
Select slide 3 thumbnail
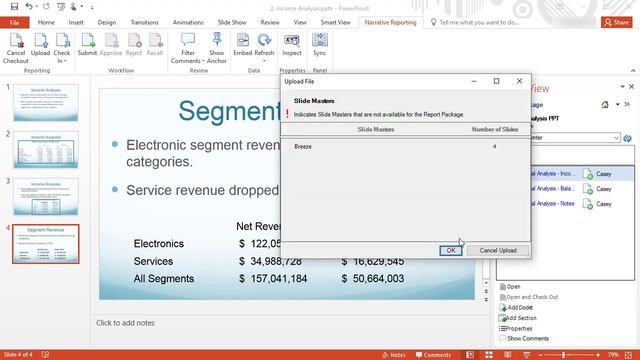(x=46, y=197)
